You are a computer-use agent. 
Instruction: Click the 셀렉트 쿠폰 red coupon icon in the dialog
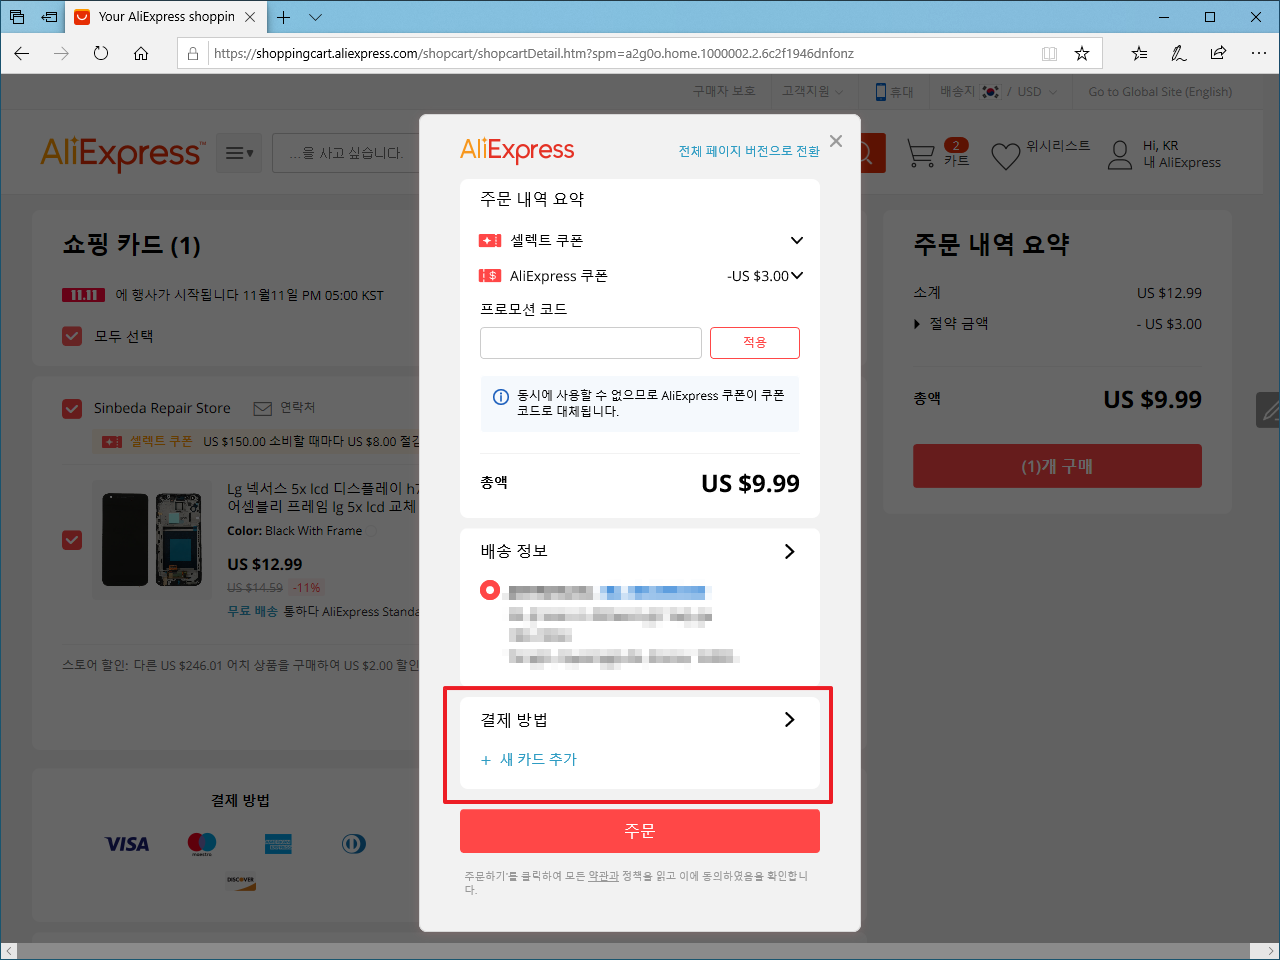tap(490, 241)
